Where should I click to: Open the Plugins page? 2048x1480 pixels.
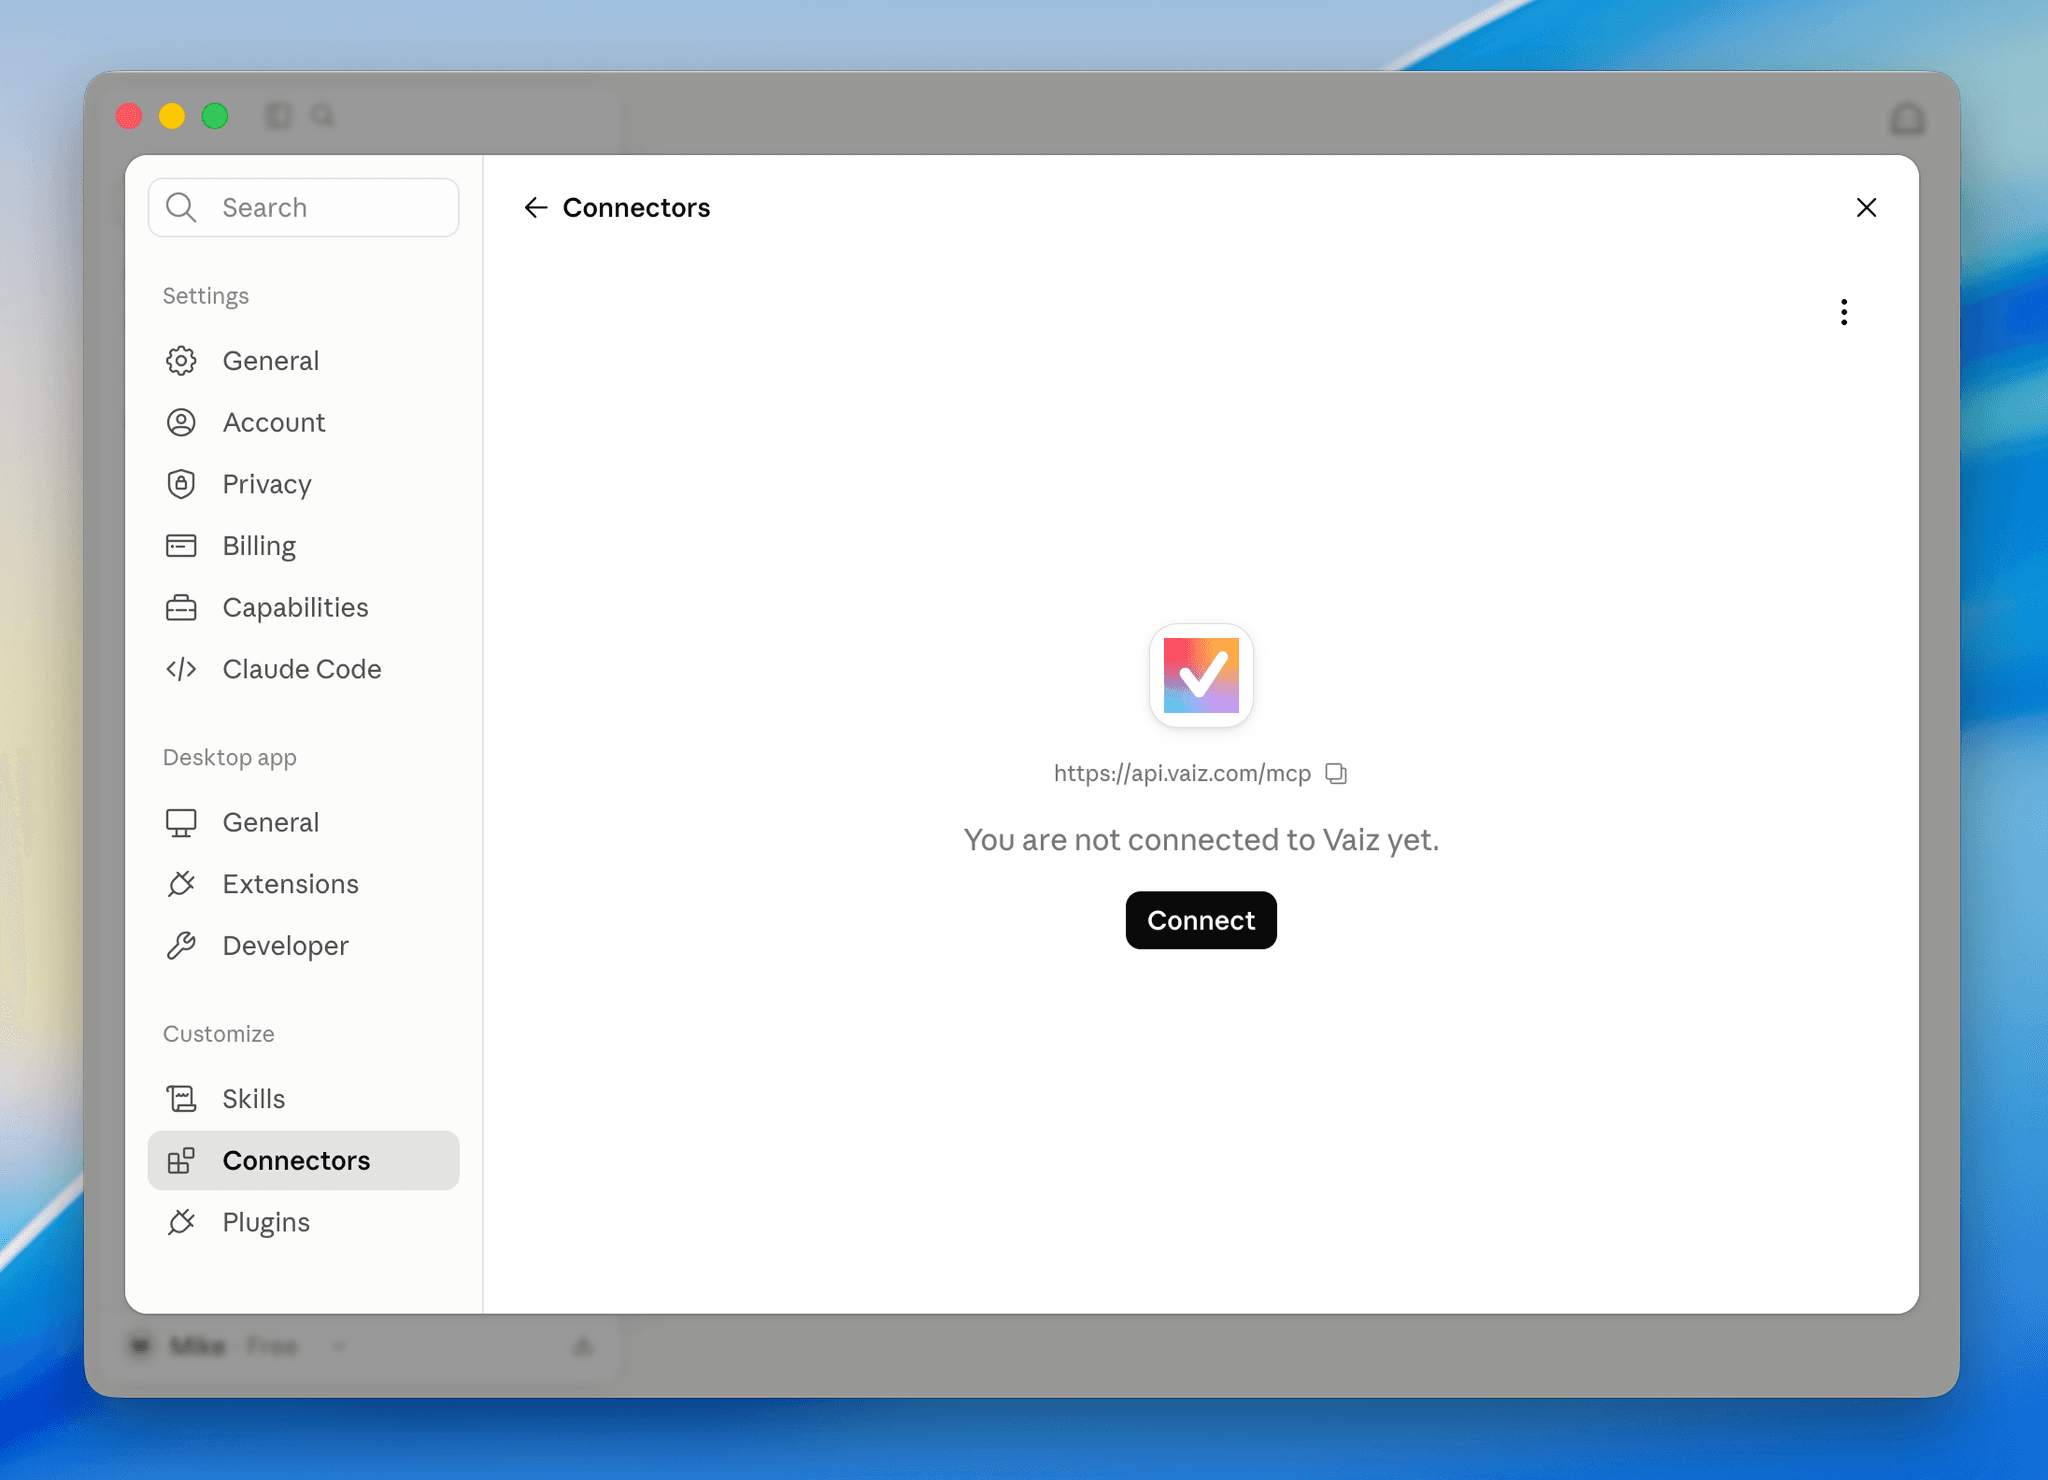point(304,1222)
